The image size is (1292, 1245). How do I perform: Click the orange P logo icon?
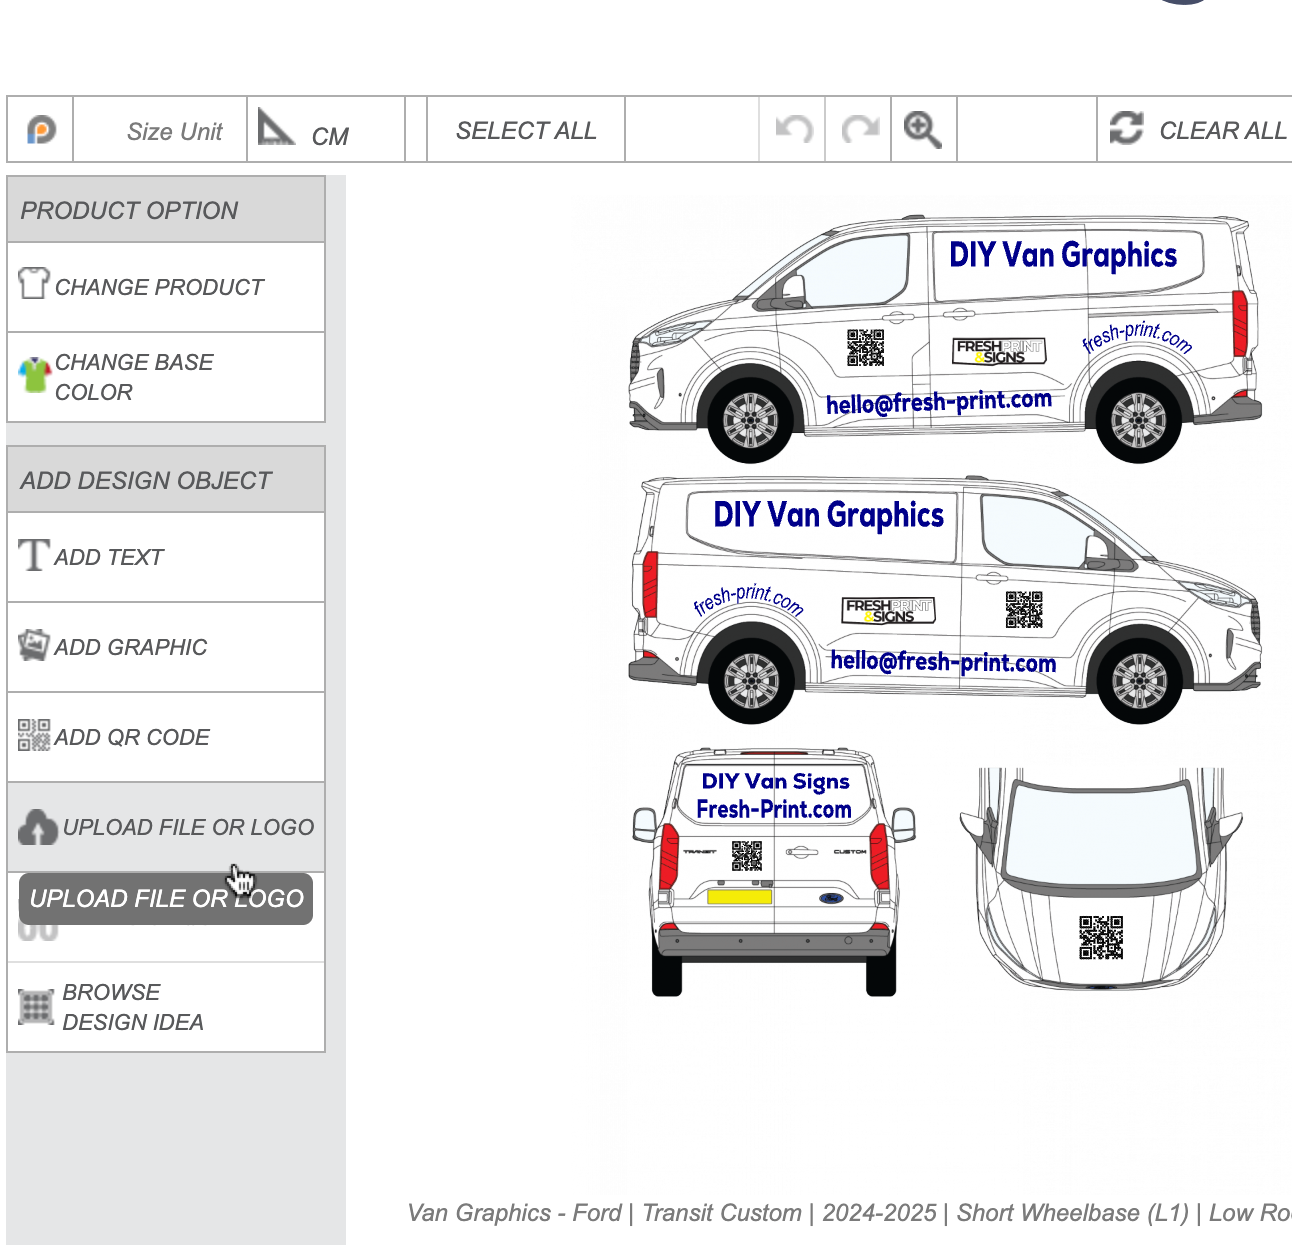pos(41,130)
